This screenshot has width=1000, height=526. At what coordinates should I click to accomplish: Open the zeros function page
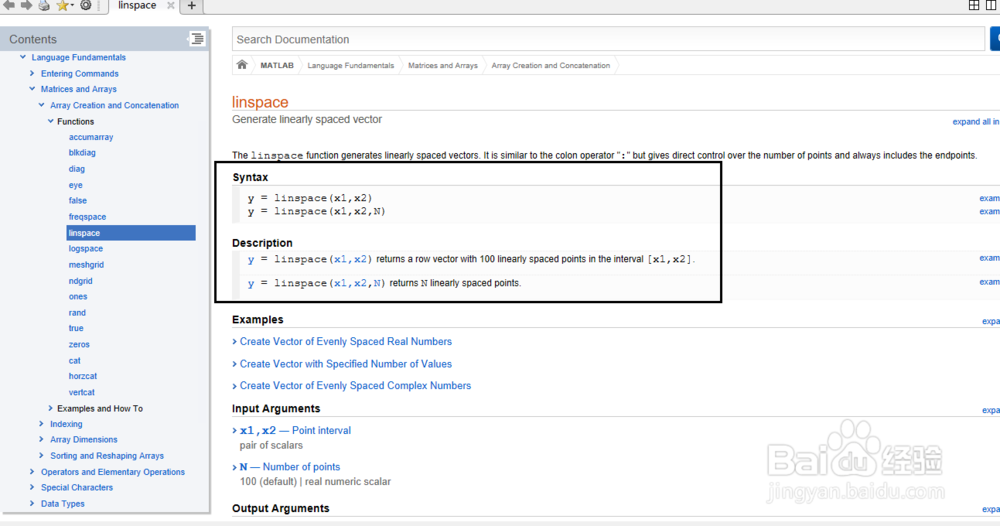click(x=79, y=345)
